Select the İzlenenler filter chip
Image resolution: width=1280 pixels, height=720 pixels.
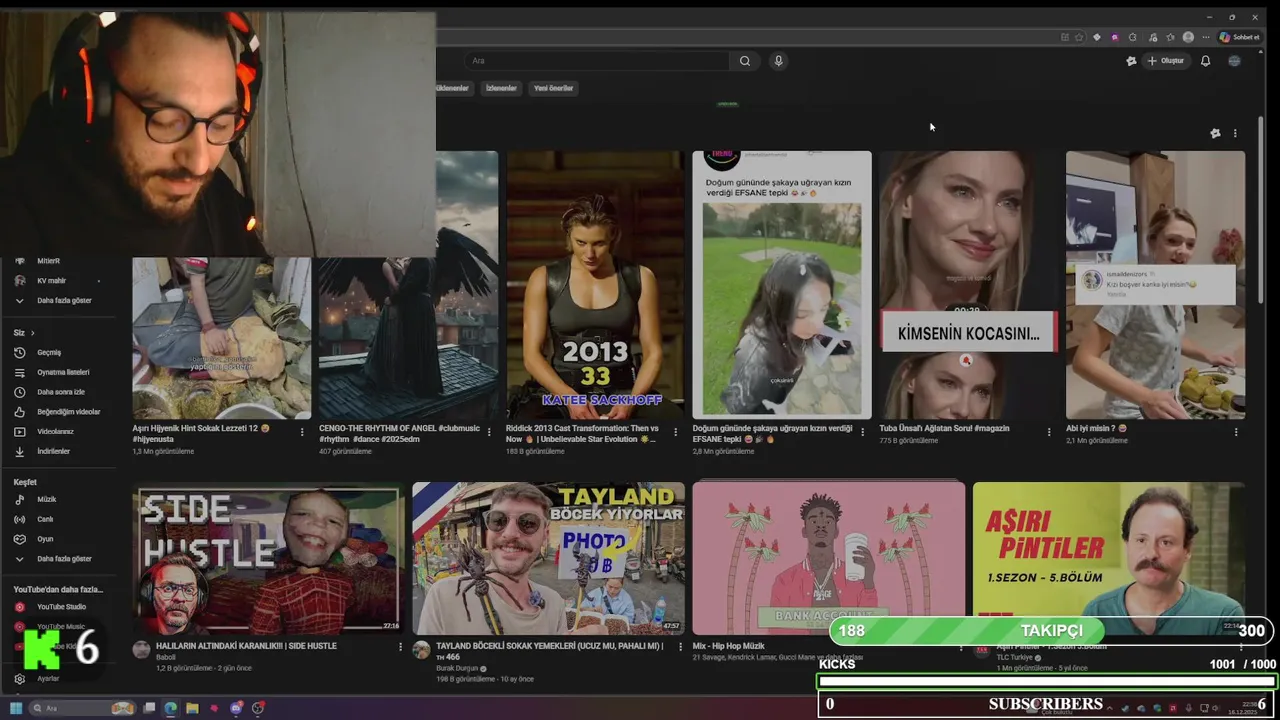501,88
